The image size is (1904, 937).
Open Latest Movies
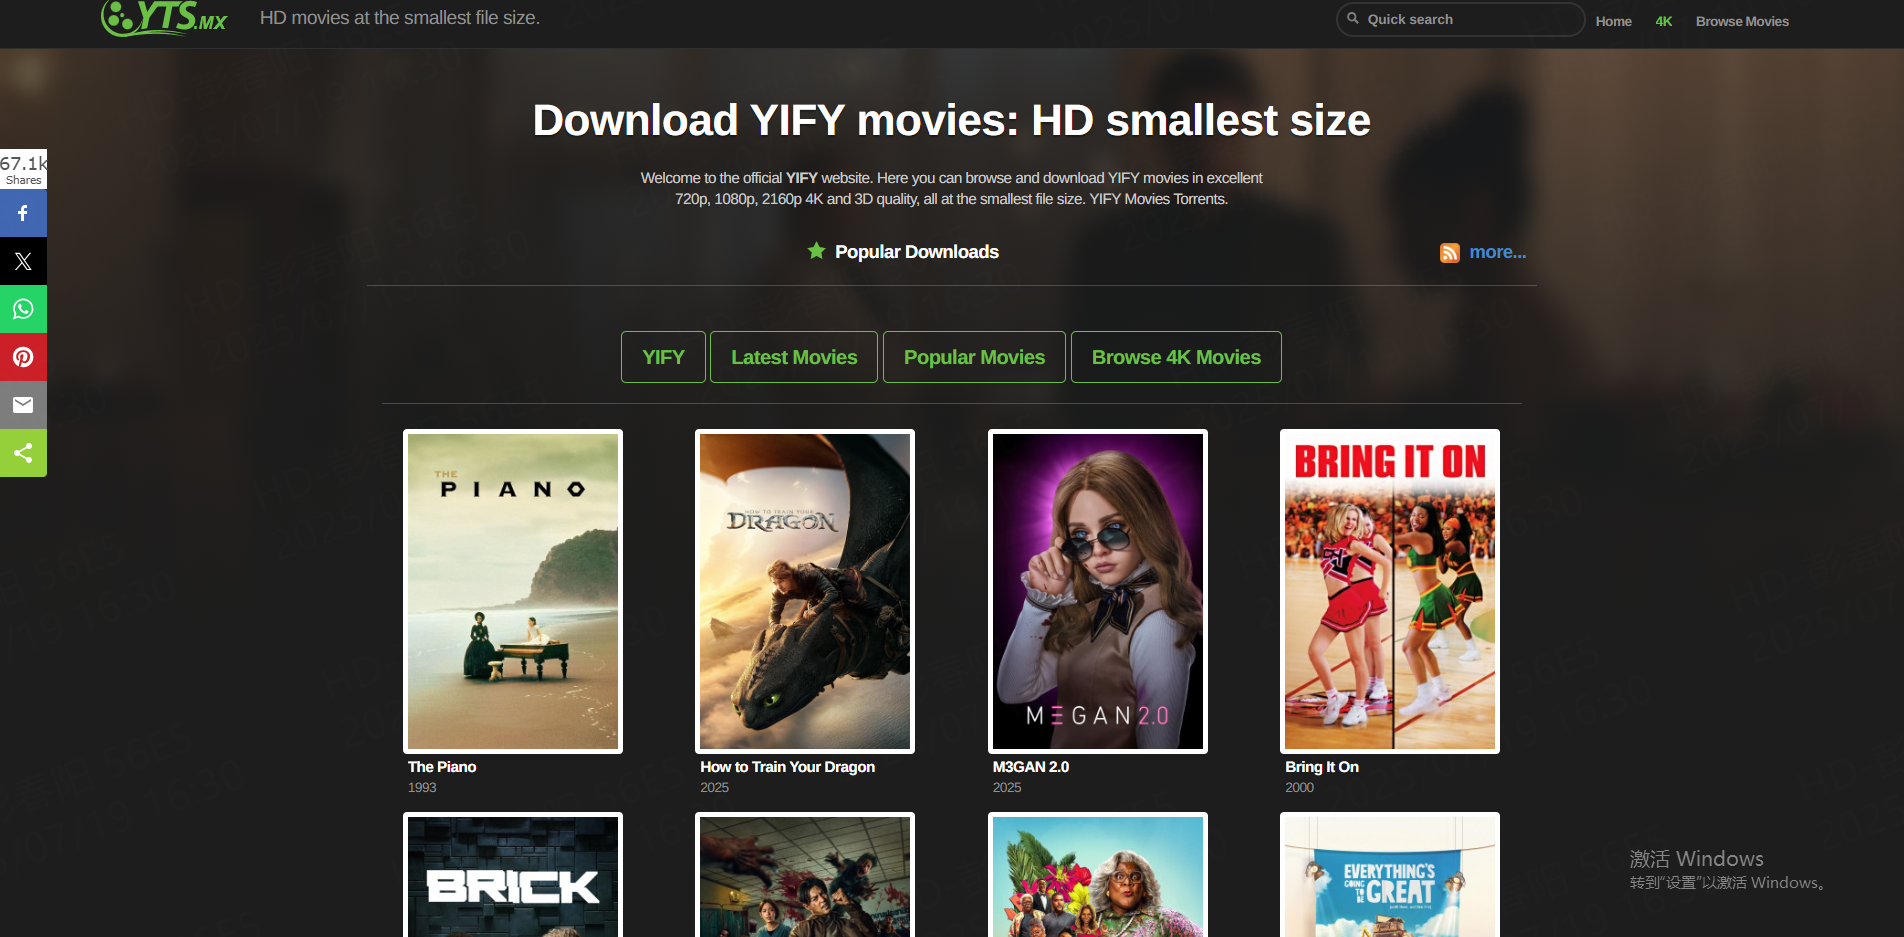coord(794,357)
